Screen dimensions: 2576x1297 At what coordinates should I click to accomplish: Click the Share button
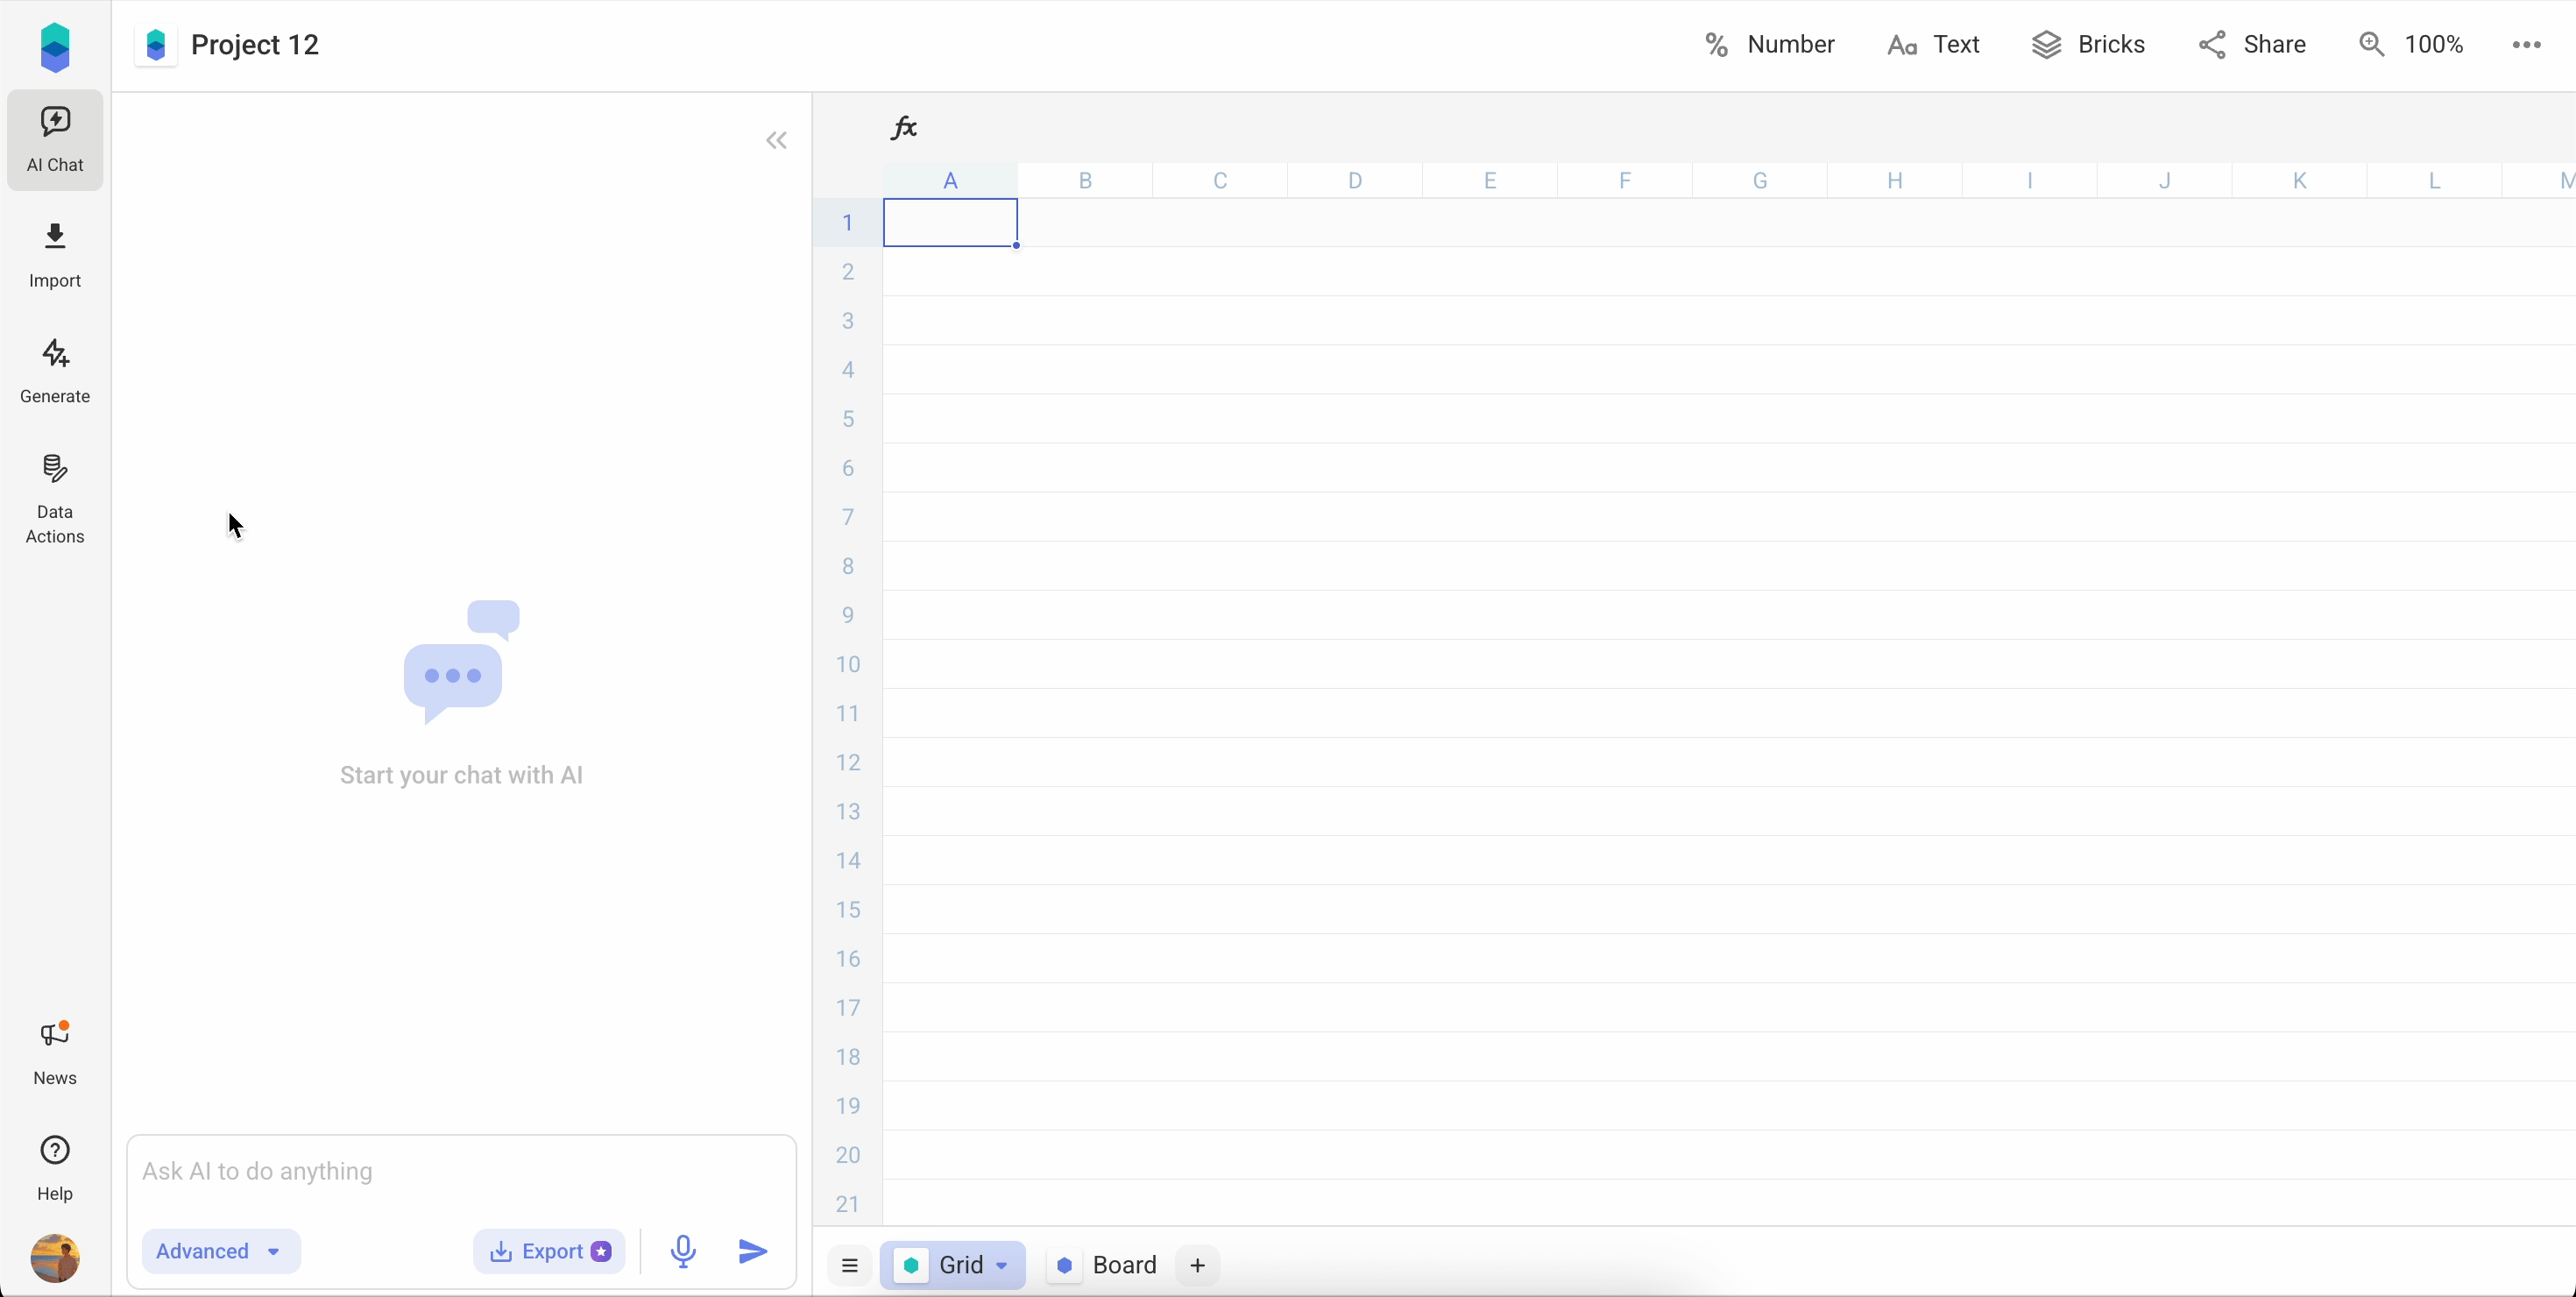point(2253,43)
